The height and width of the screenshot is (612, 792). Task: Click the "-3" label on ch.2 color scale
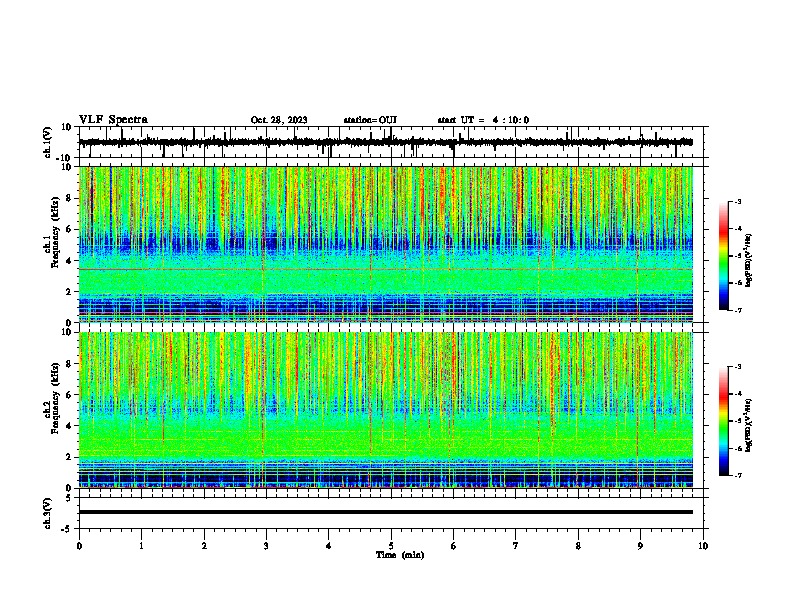point(737,367)
